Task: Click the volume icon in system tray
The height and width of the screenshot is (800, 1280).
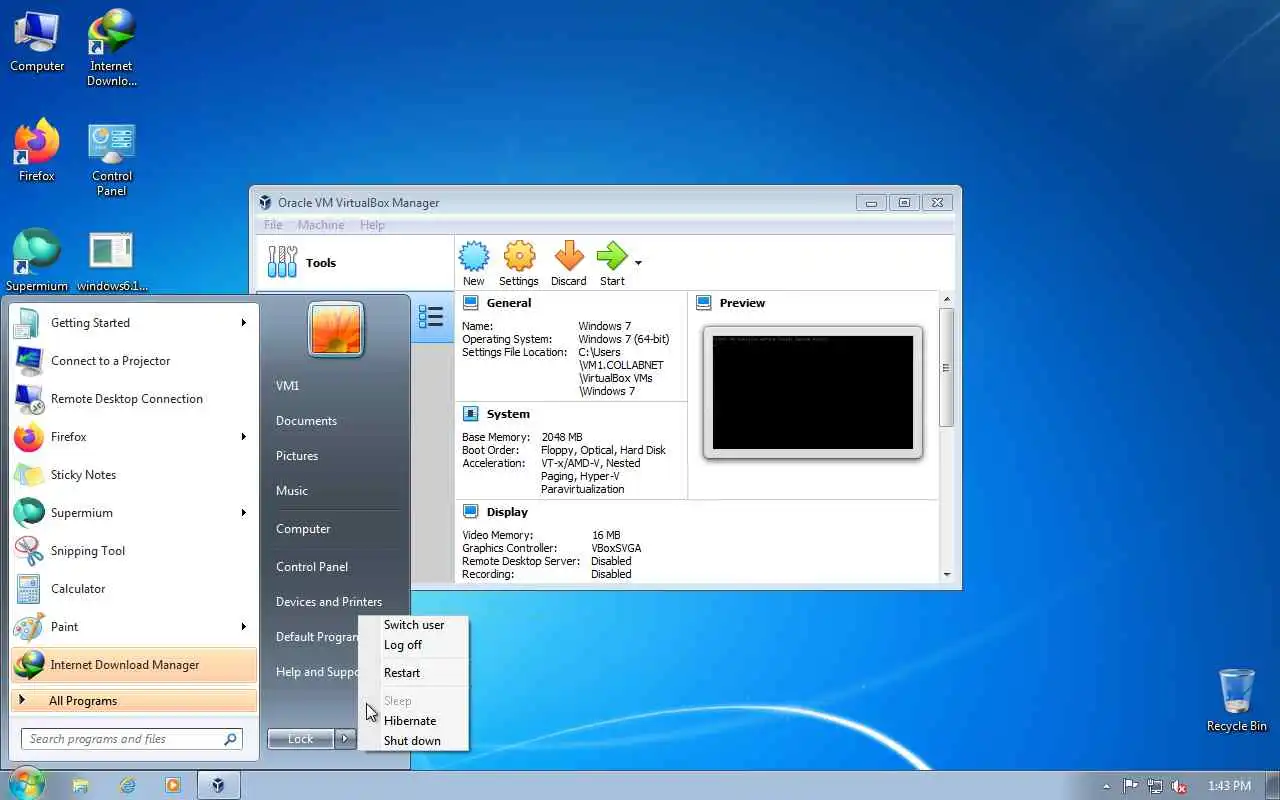Action: [x=1179, y=786]
